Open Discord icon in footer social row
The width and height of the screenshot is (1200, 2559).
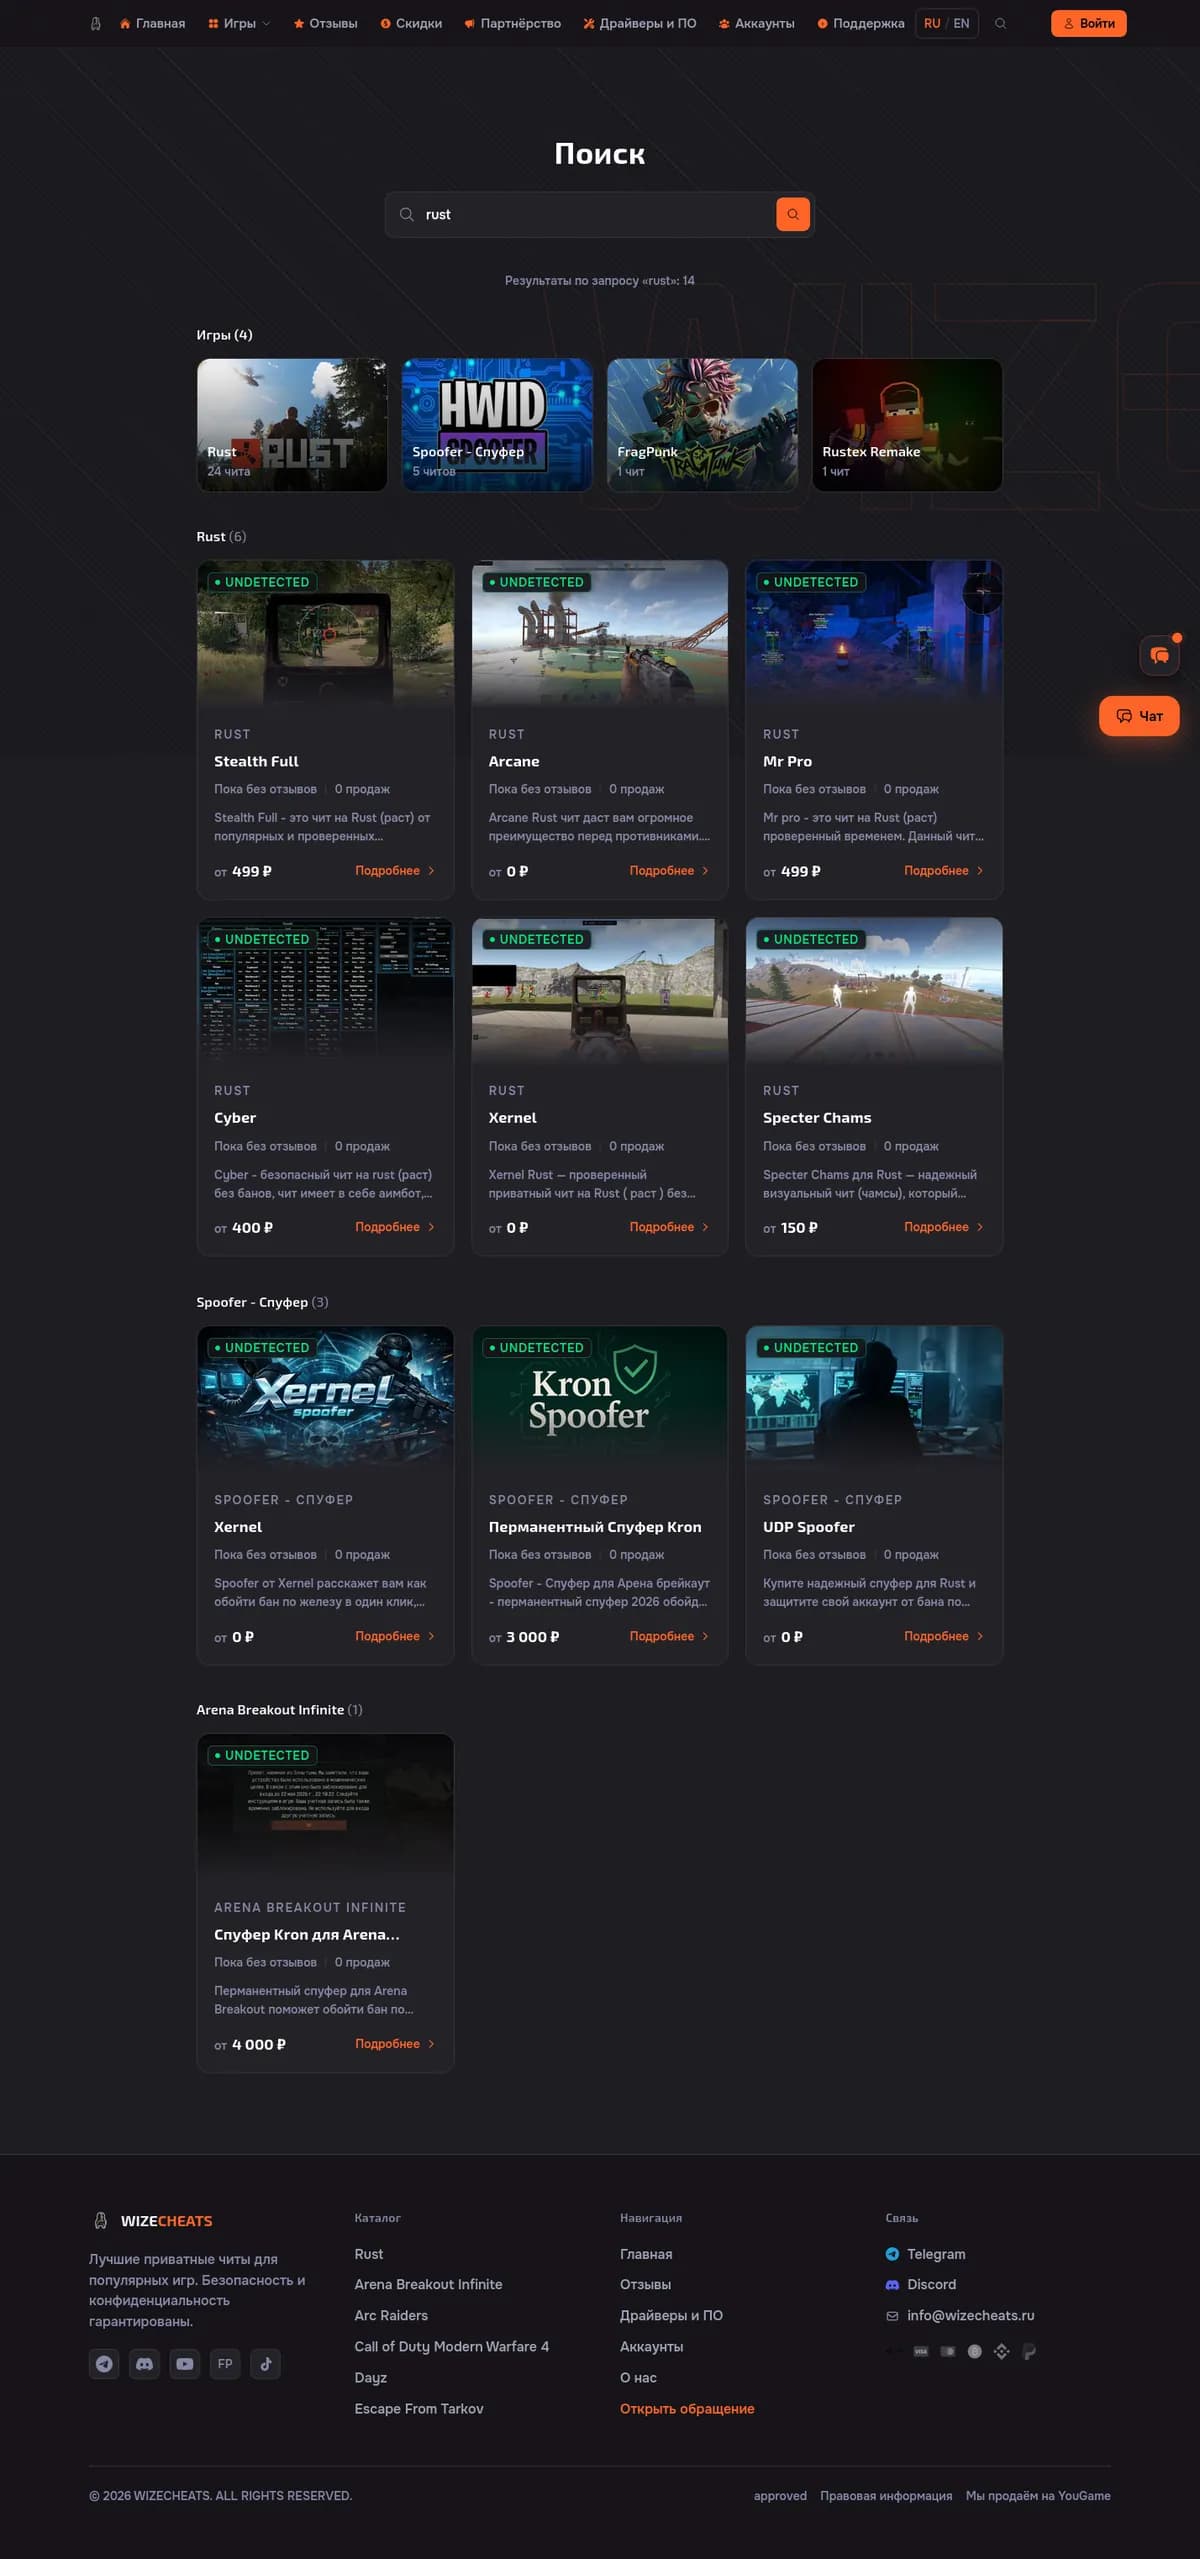point(145,2364)
